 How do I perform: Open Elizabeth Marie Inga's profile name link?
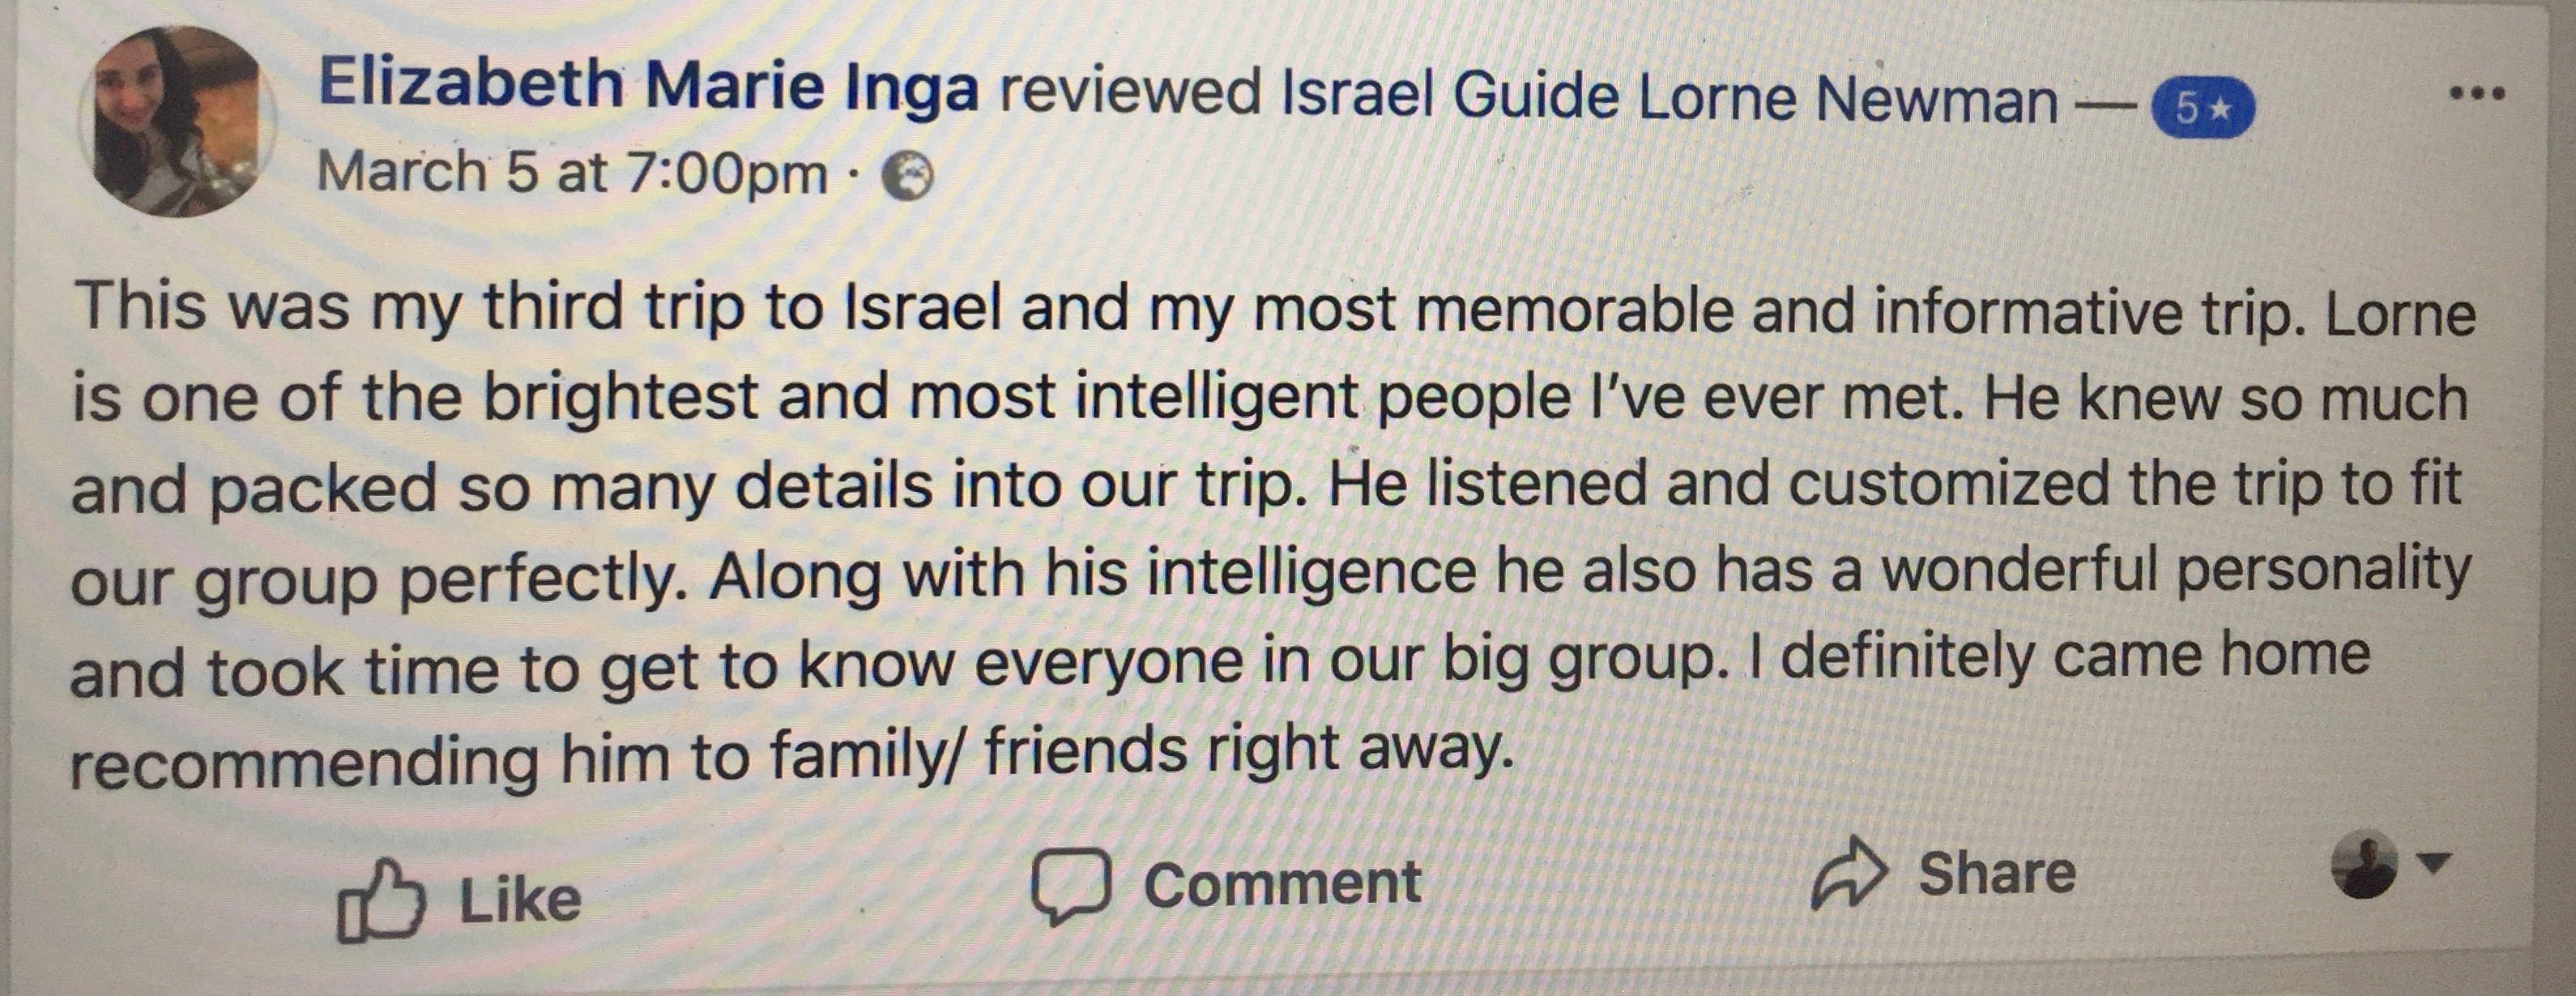pyautogui.click(x=647, y=84)
